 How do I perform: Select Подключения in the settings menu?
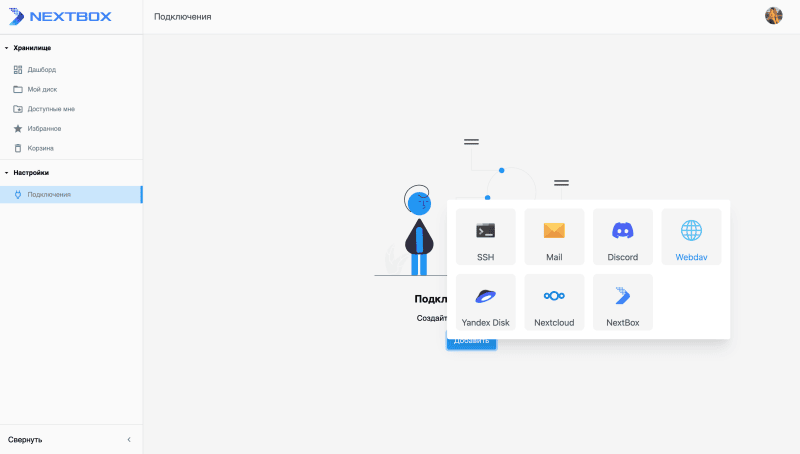[49, 194]
